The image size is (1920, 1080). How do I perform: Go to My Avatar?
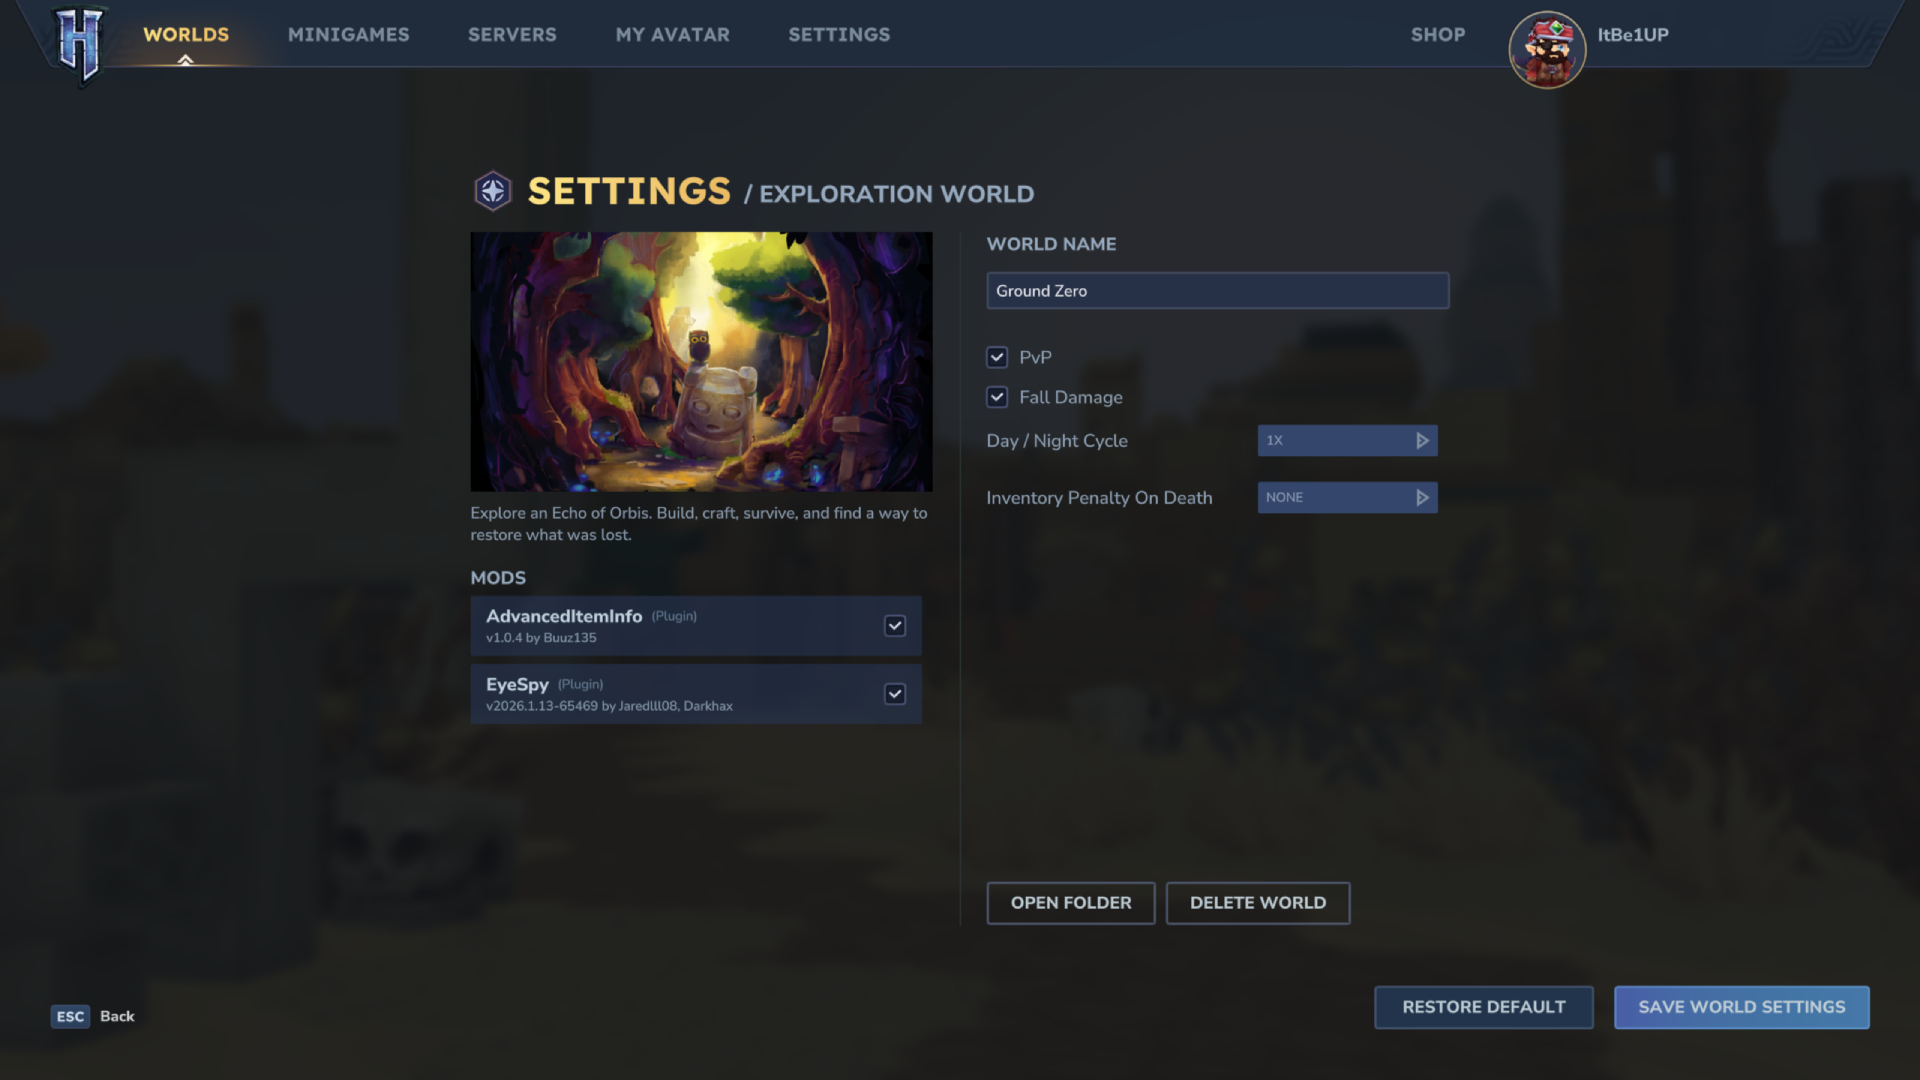673,34
